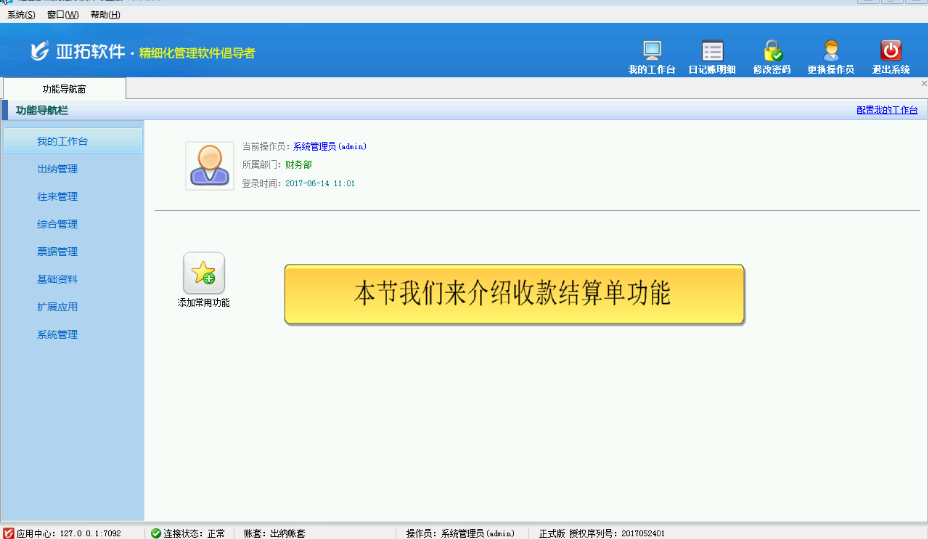Expand 出纳管理 in sidebar
Screen dimensions: 928x539
(57, 169)
